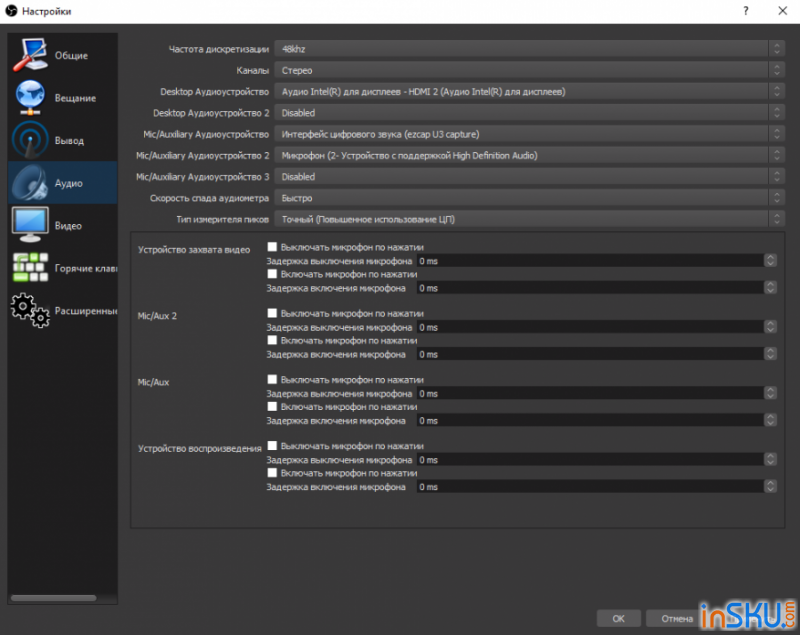Screen dimensions: 800x635
Task: Edit Задержка выключения микрофона for Mic/Aux 2
Action: pyautogui.click(x=596, y=327)
